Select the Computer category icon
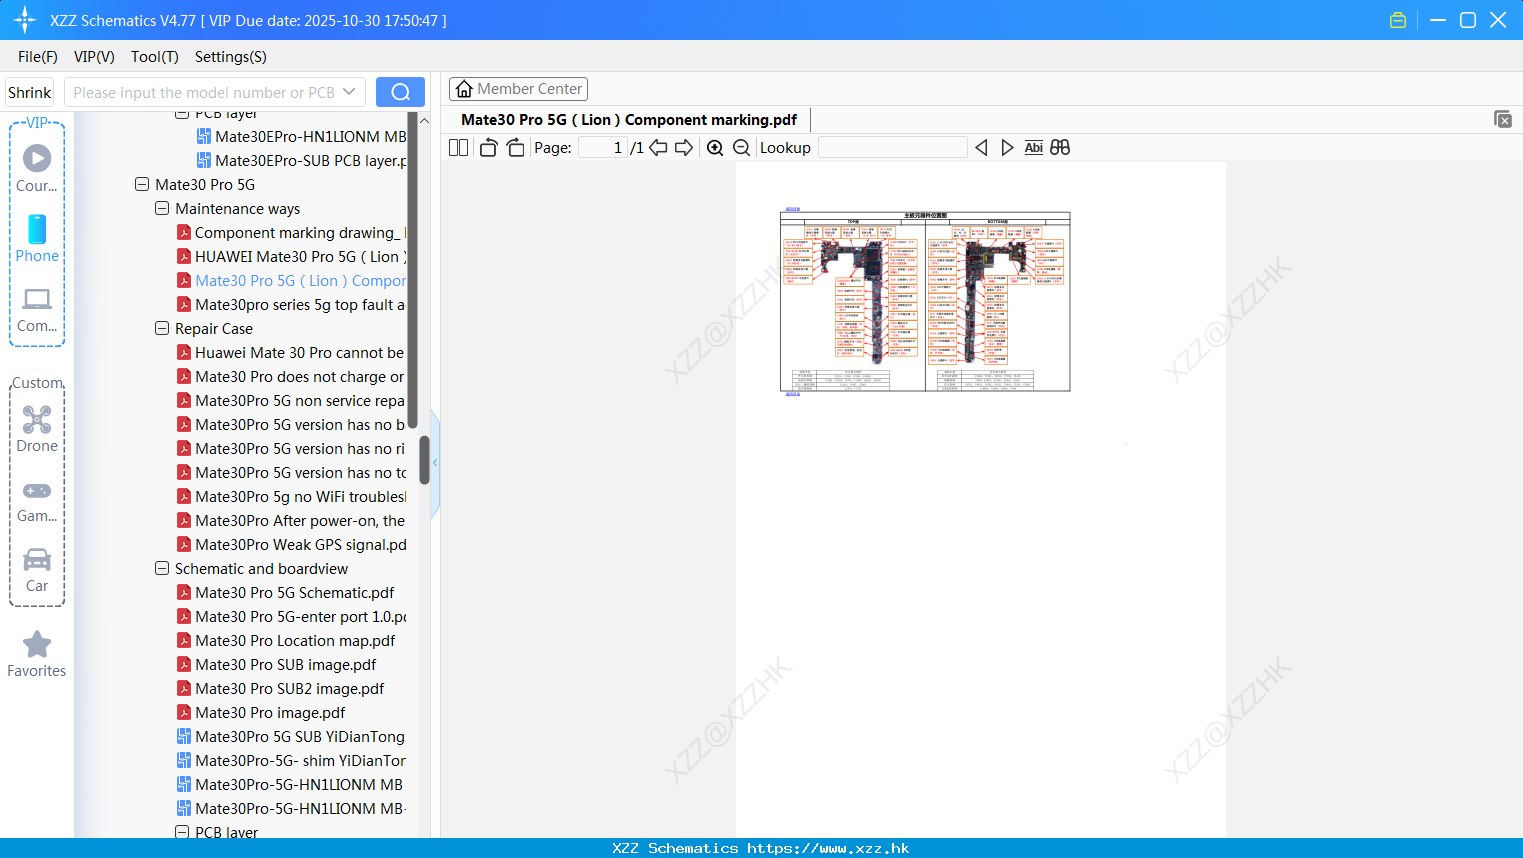This screenshot has height=858, width=1523. [x=37, y=310]
